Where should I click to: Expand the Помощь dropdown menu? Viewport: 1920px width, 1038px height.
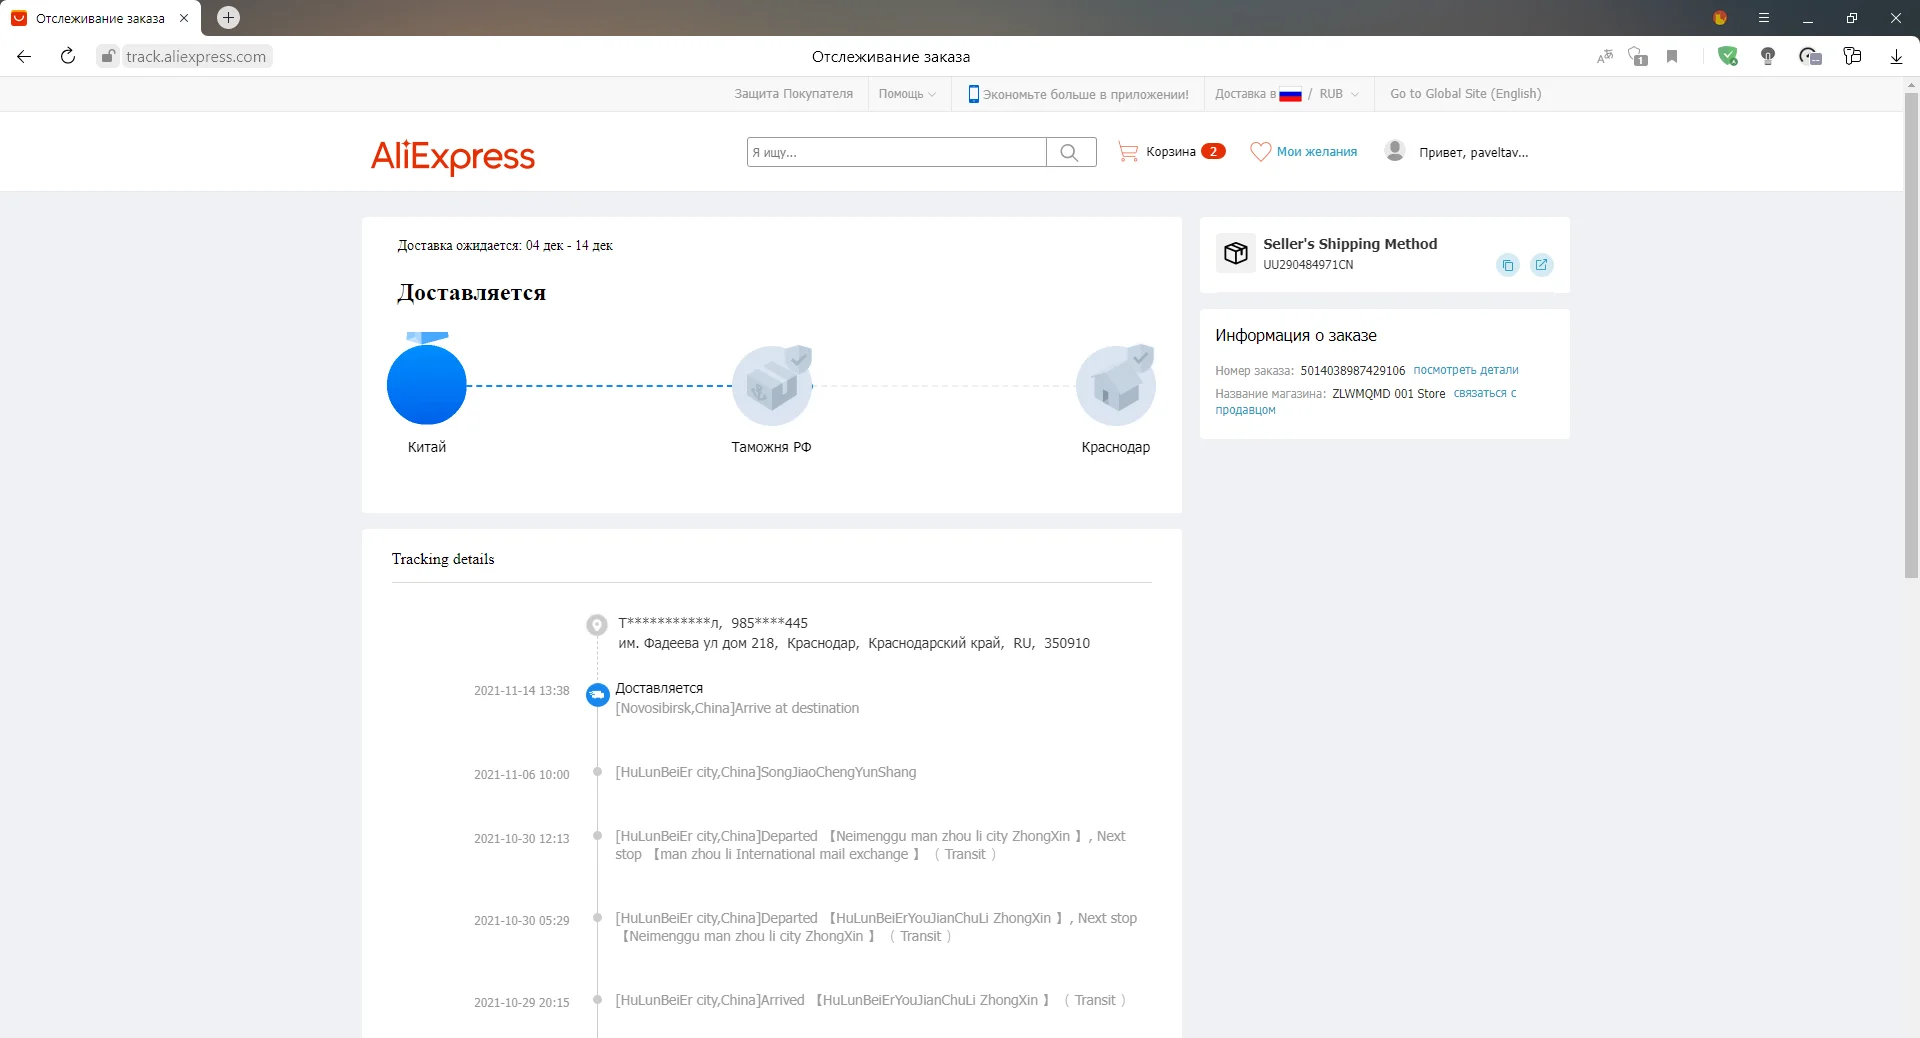click(907, 94)
